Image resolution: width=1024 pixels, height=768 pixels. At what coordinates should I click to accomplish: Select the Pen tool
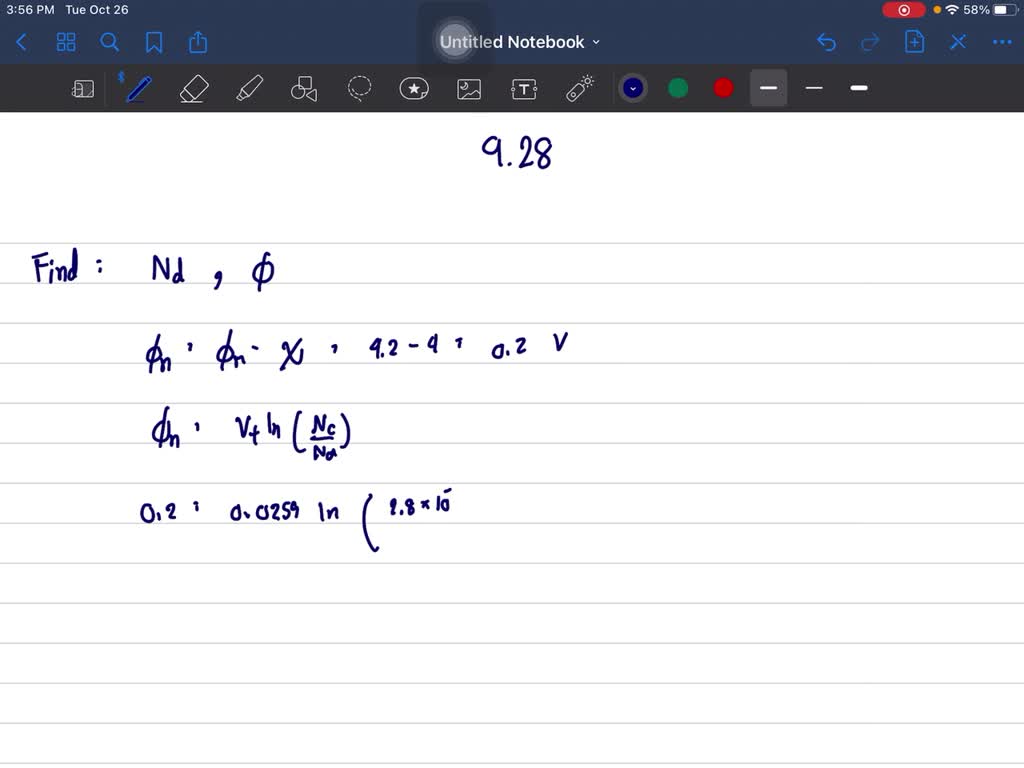(x=137, y=88)
